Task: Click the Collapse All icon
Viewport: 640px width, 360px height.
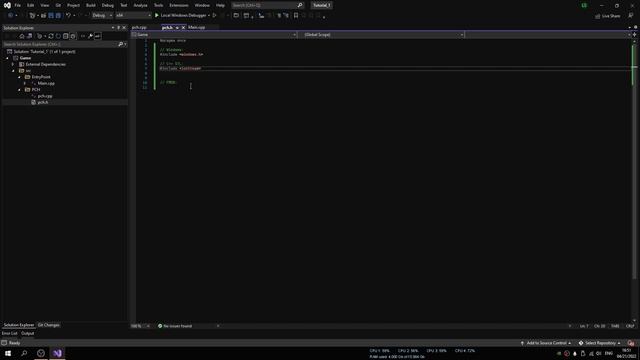Action: point(66,36)
